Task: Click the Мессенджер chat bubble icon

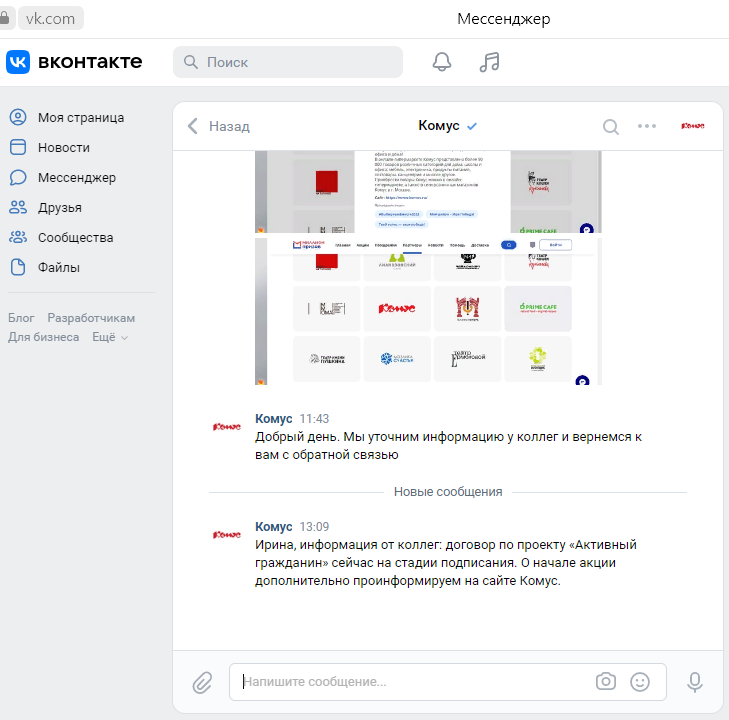Action: [x=18, y=177]
